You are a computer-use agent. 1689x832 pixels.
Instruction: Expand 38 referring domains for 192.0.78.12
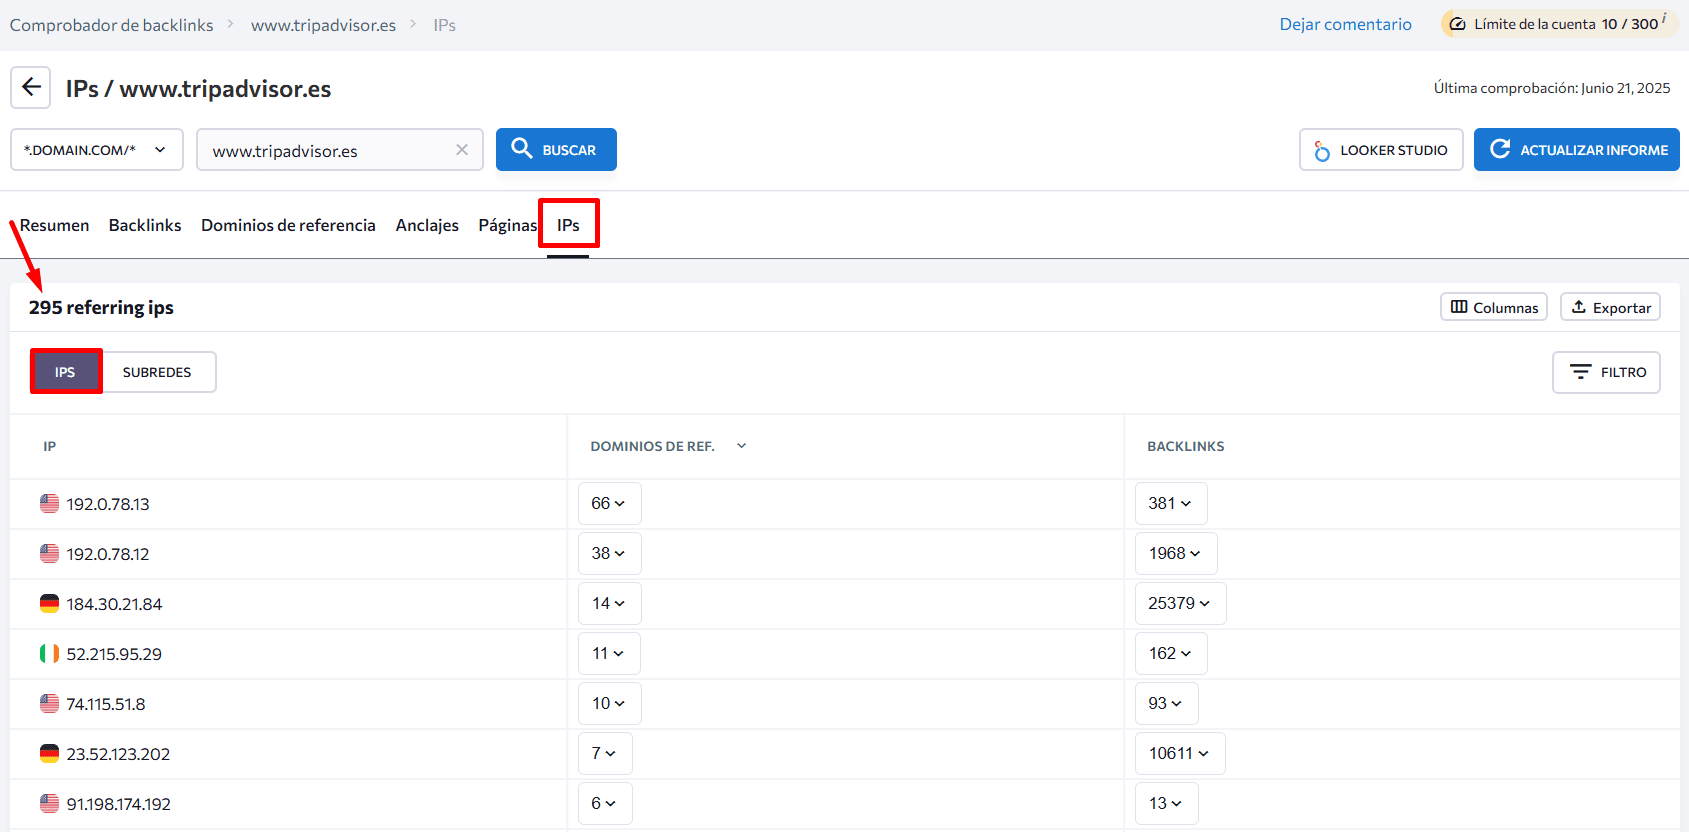point(609,553)
